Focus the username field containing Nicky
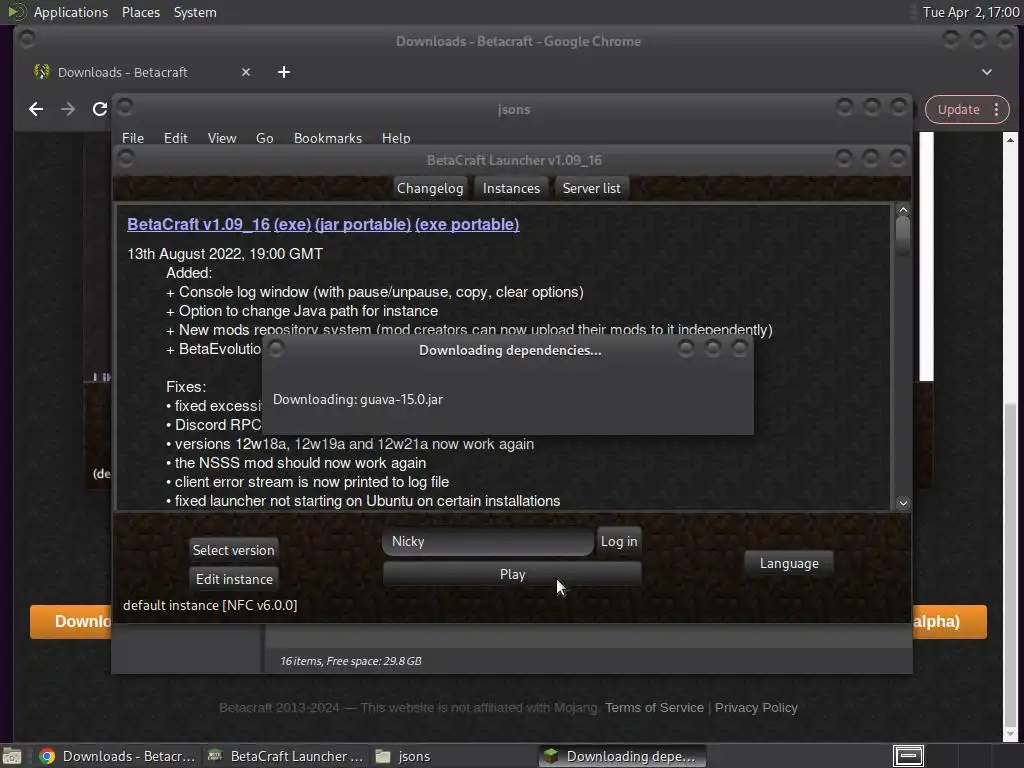Screen dimensions: 1024x768 pyautogui.click(x=488, y=541)
